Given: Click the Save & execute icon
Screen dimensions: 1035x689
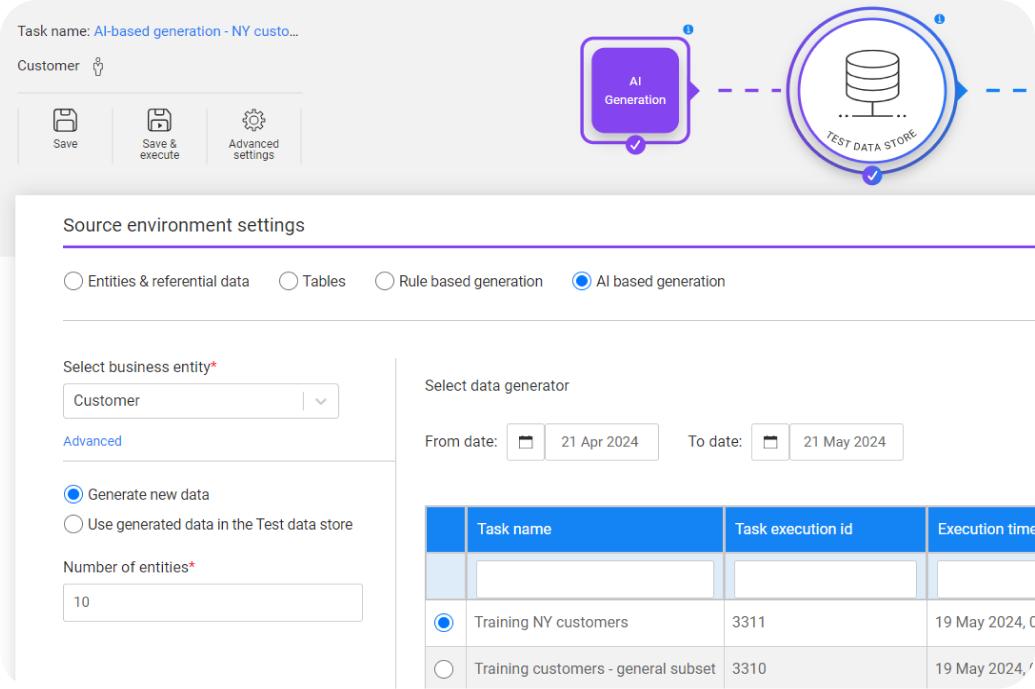Looking at the screenshot, I should [159, 121].
